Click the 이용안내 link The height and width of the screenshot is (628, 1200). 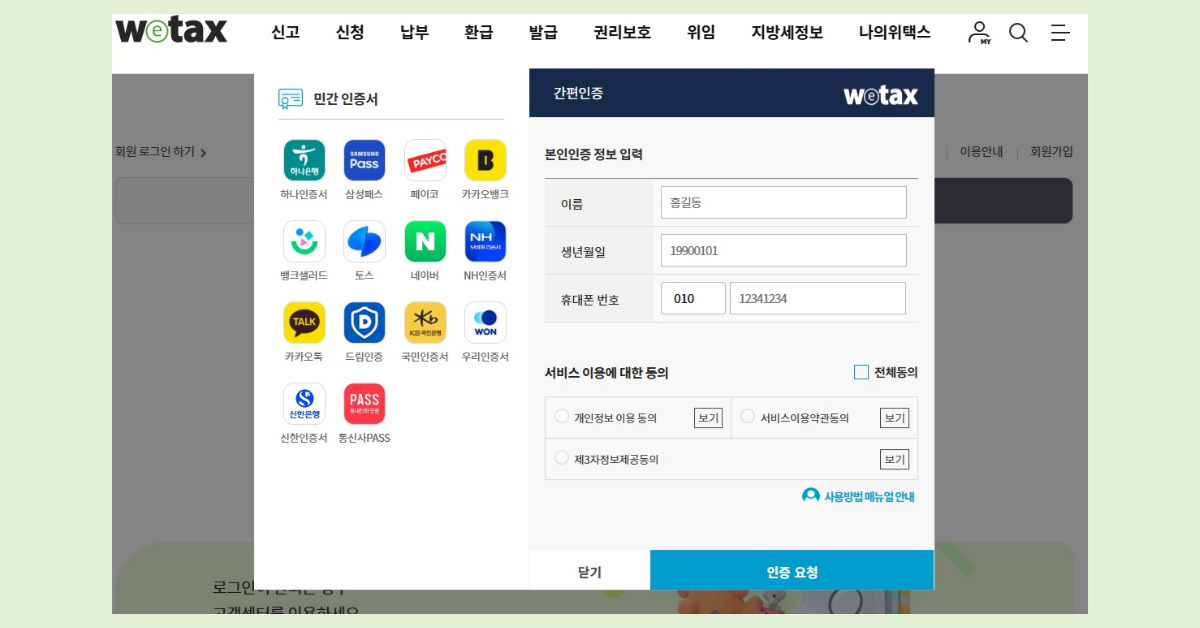tap(981, 152)
